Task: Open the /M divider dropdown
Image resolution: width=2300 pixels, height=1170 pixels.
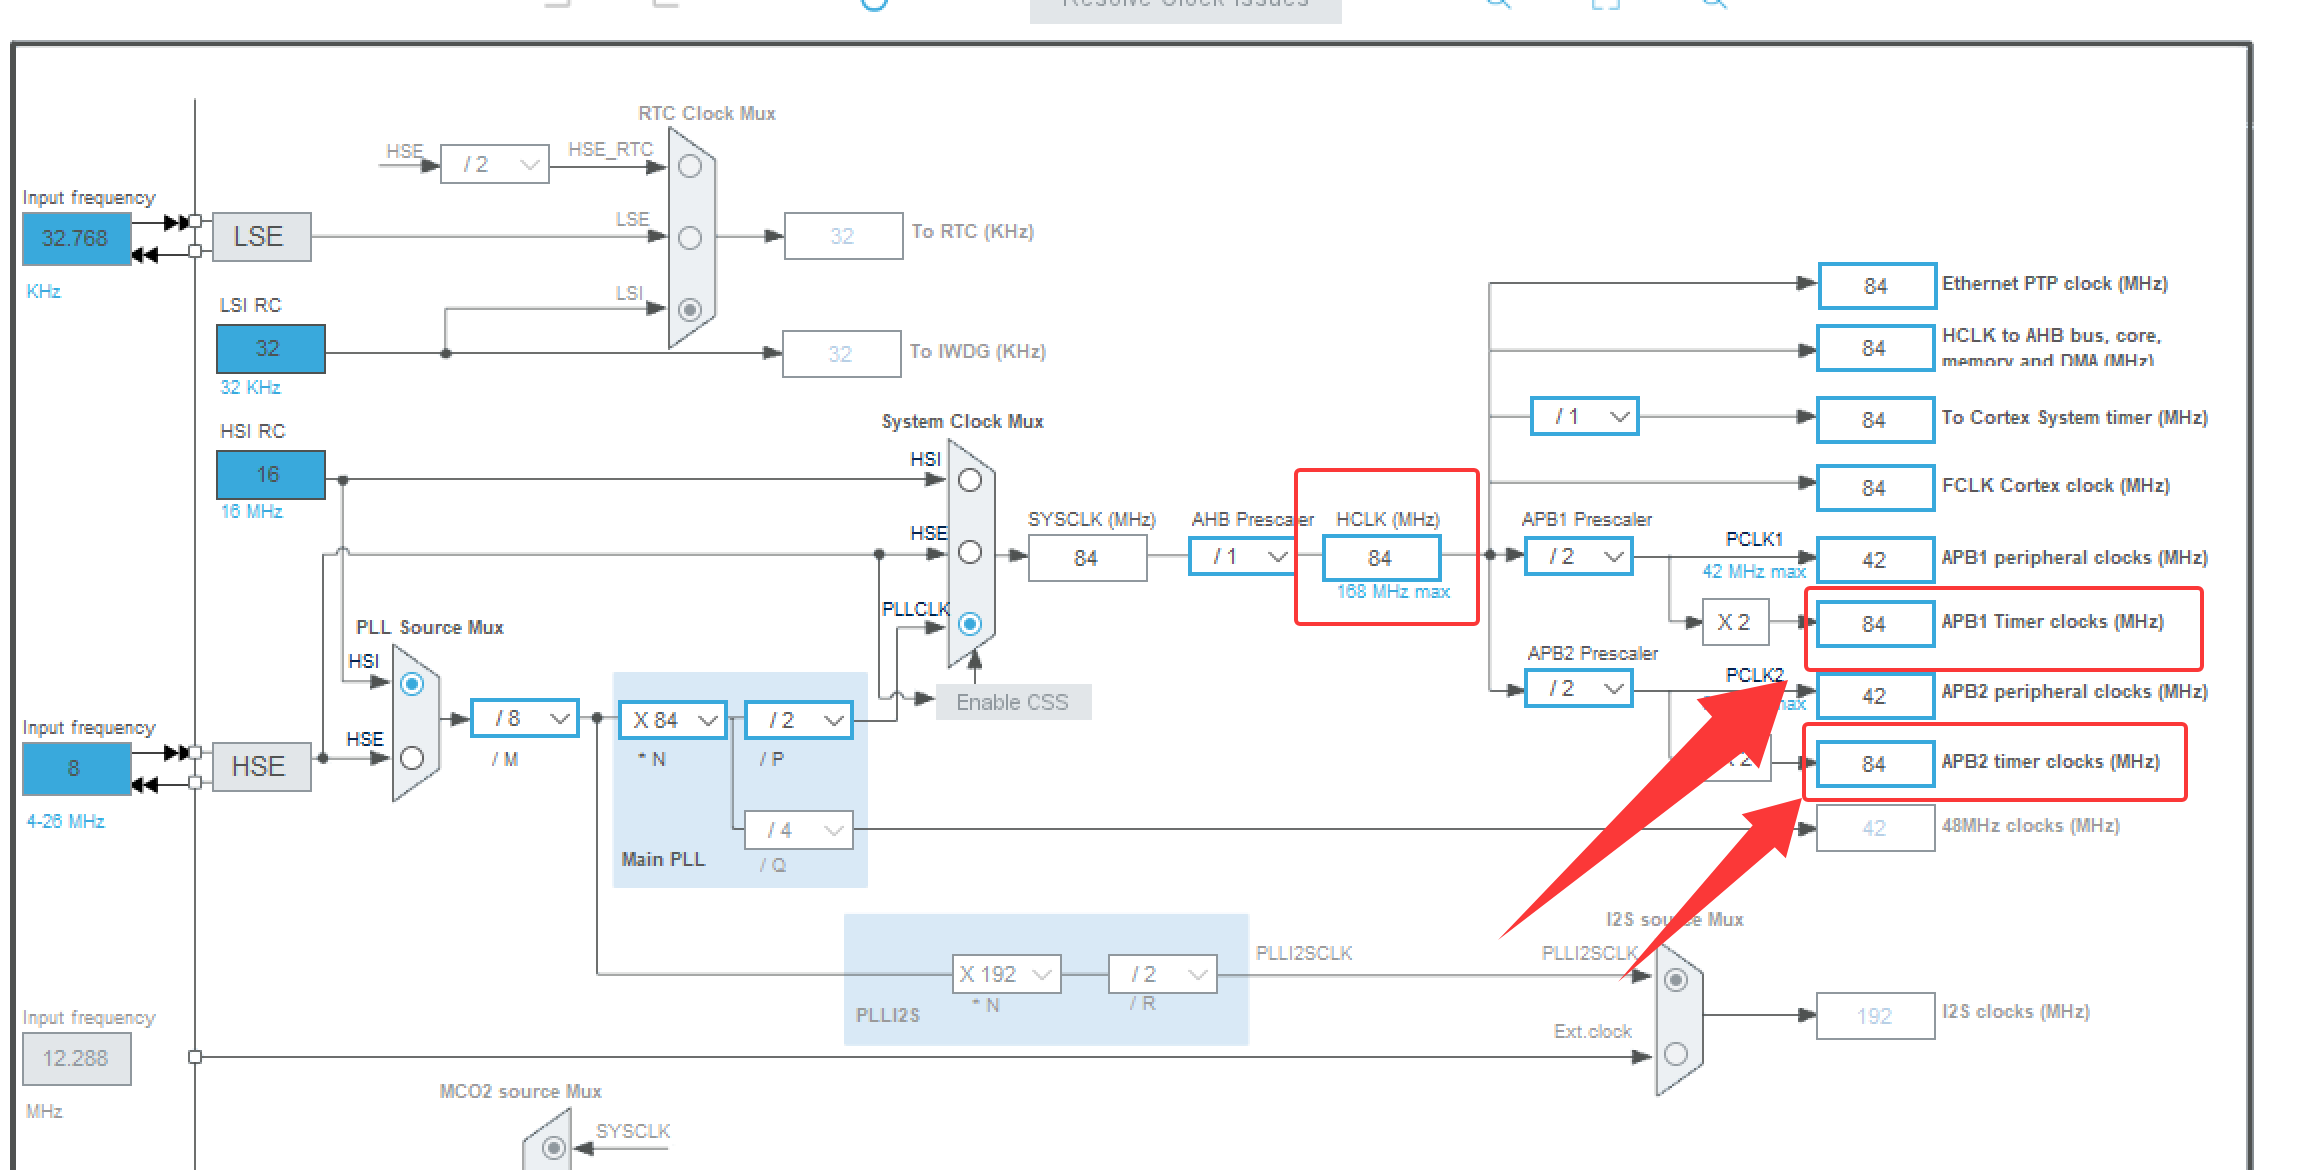Action: click(x=524, y=717)
